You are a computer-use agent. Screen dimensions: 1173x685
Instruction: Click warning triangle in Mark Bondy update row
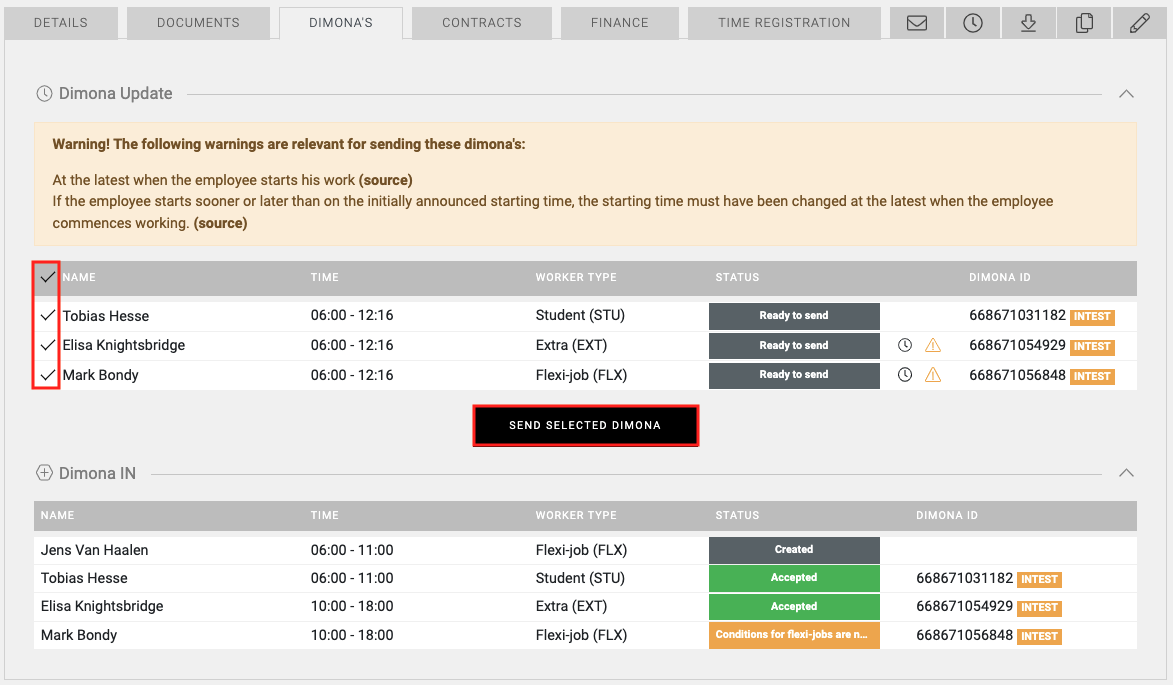tap(933, 376)
